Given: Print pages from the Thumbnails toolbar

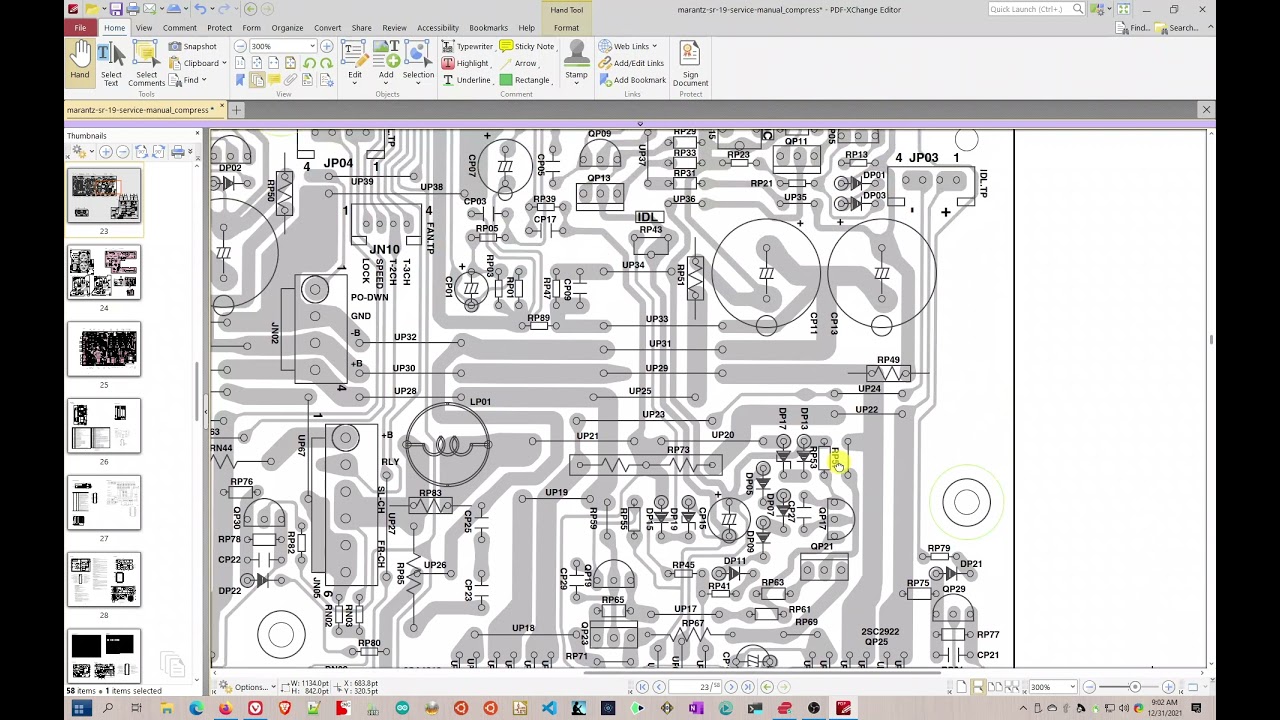Looking at the screenshot, I should [x=178, y=152].
